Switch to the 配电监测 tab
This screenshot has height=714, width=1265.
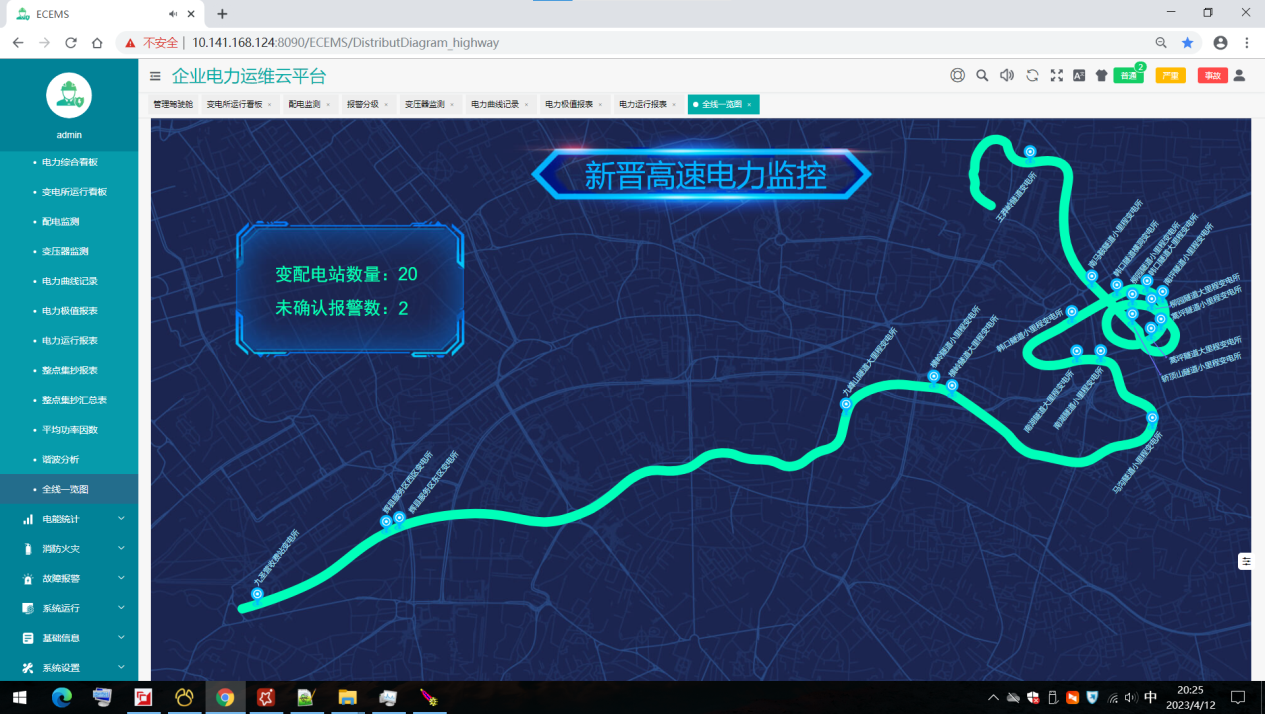[303, 104]
